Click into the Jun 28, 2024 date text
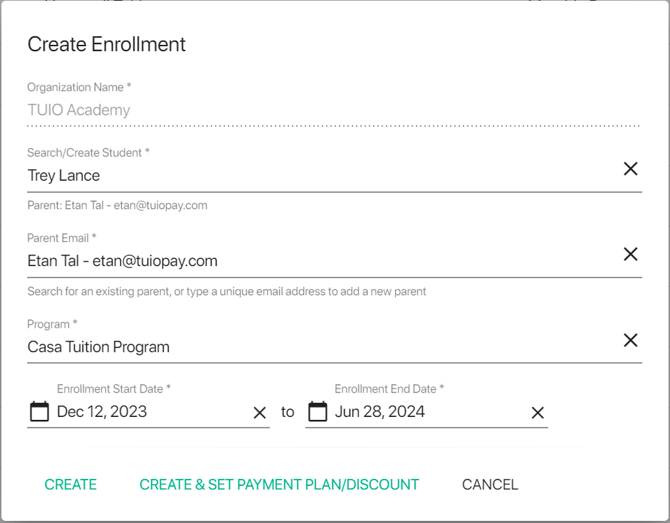This screenshot has width=670, height=523. coord(380,412)
